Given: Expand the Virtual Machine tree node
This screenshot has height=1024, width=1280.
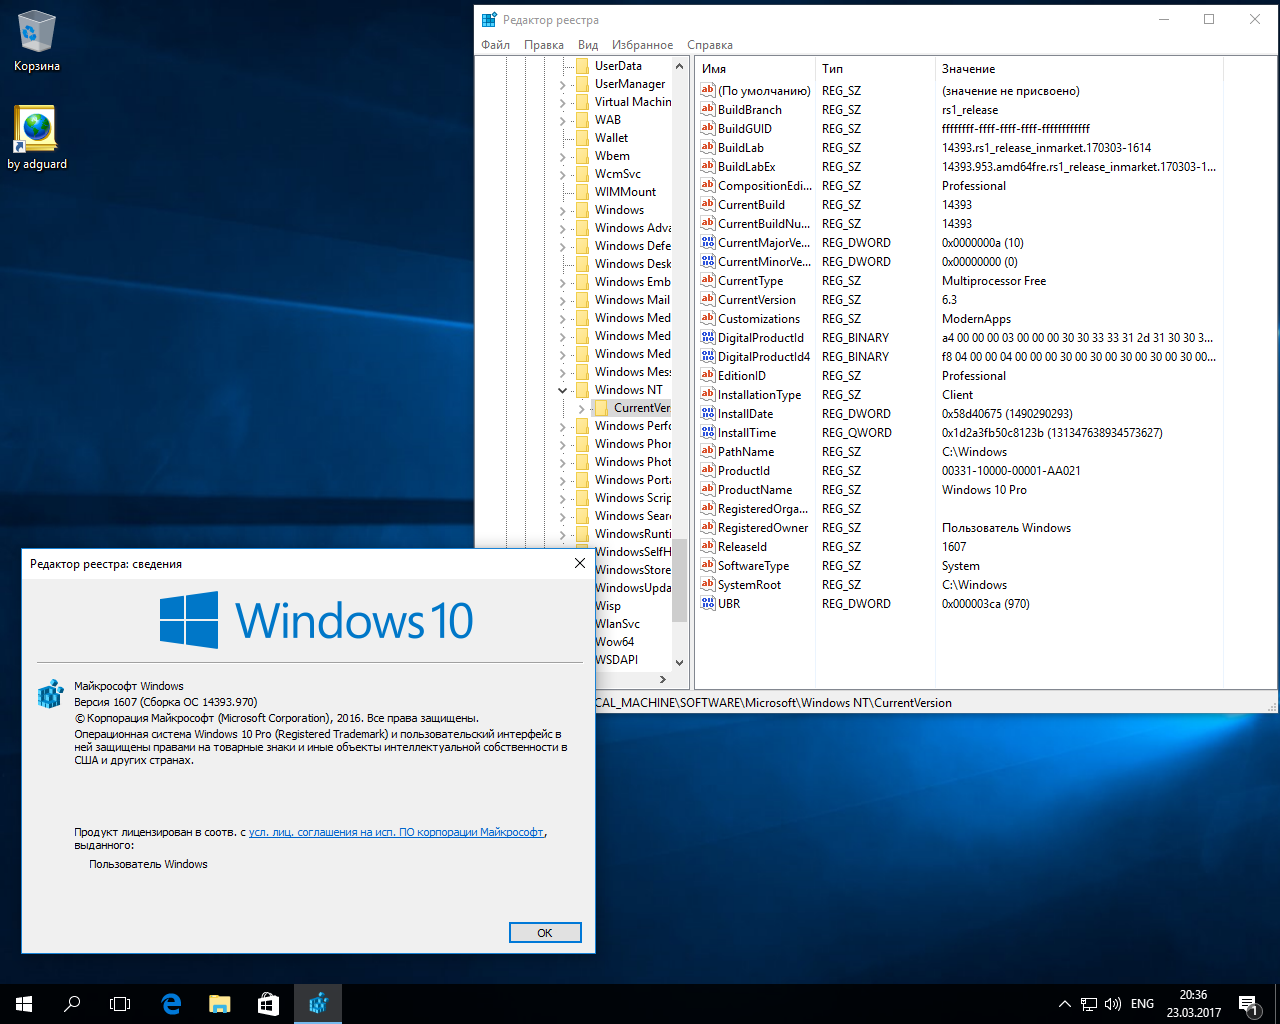Looking at the screenshot, I should coord(563,103).
